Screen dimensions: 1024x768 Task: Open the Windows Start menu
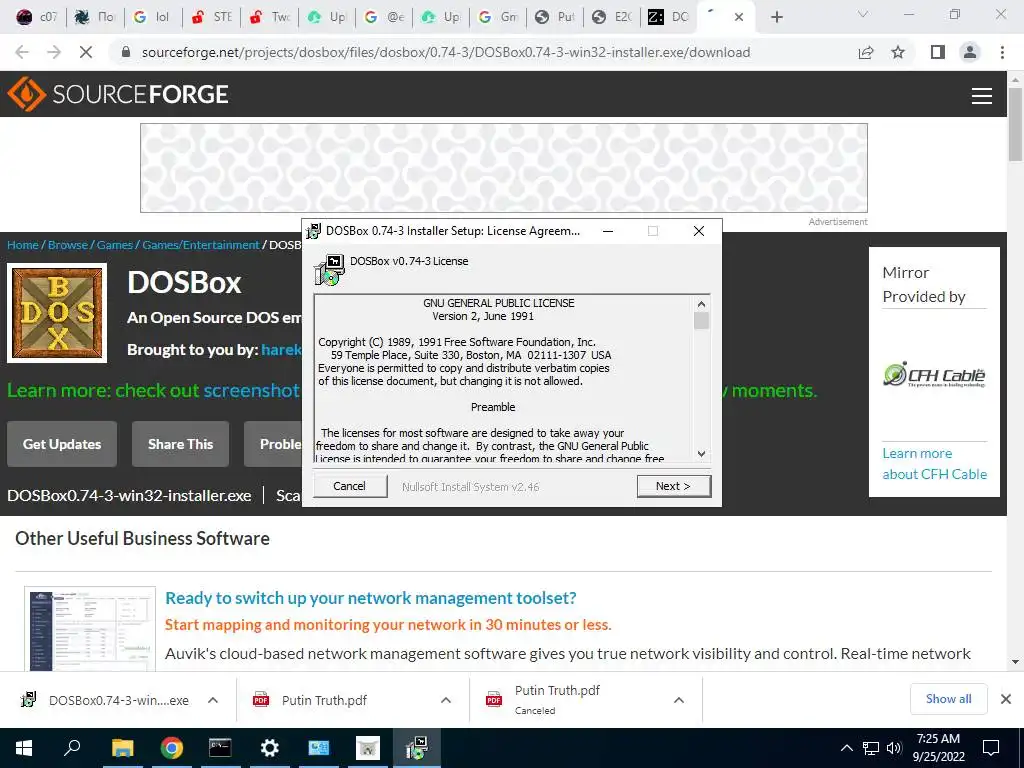tap(24, 748)
